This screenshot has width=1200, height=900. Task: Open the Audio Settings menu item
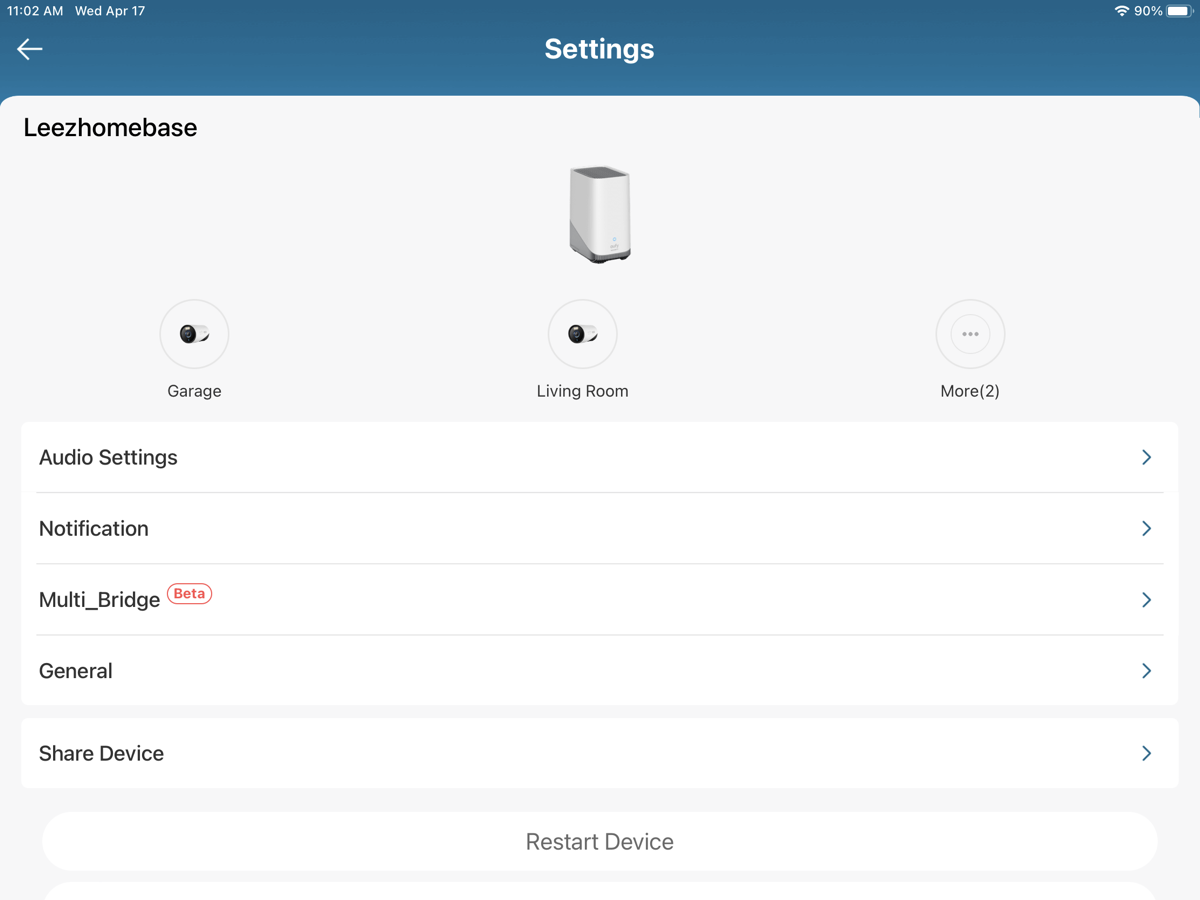(108, 457)
